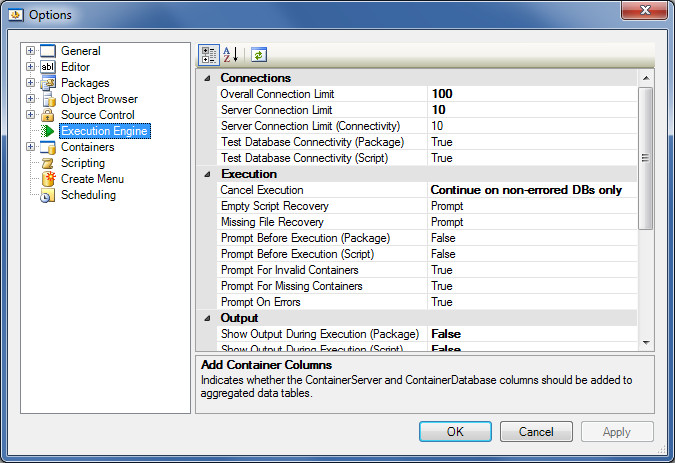Screen dimensions: 675x463
Task: Click the Scheduling clock icon
Action: tap(48, 195)
